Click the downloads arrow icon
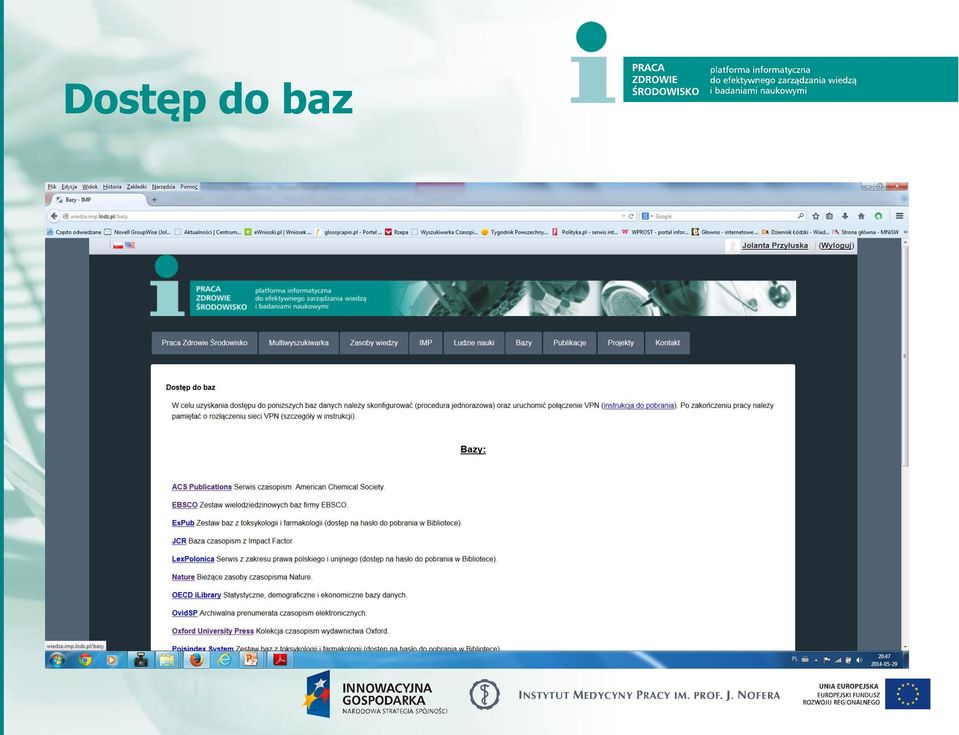Screen dimensions: 959x735 click(845, 216)
